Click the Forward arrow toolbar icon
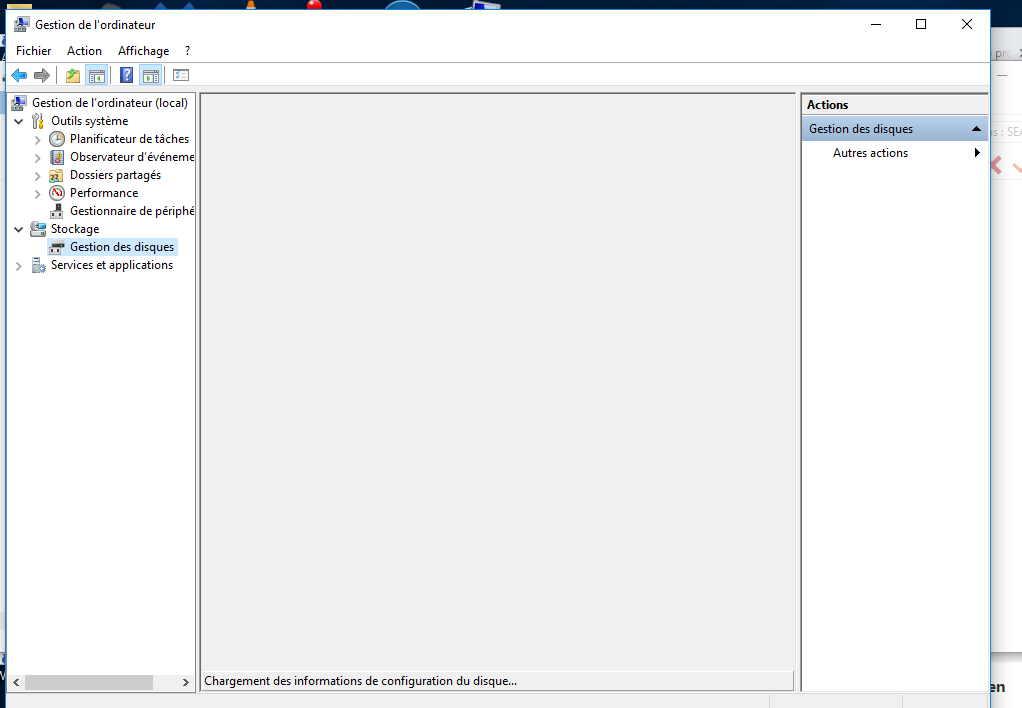The image size is (1022, 708). point(42,76)
